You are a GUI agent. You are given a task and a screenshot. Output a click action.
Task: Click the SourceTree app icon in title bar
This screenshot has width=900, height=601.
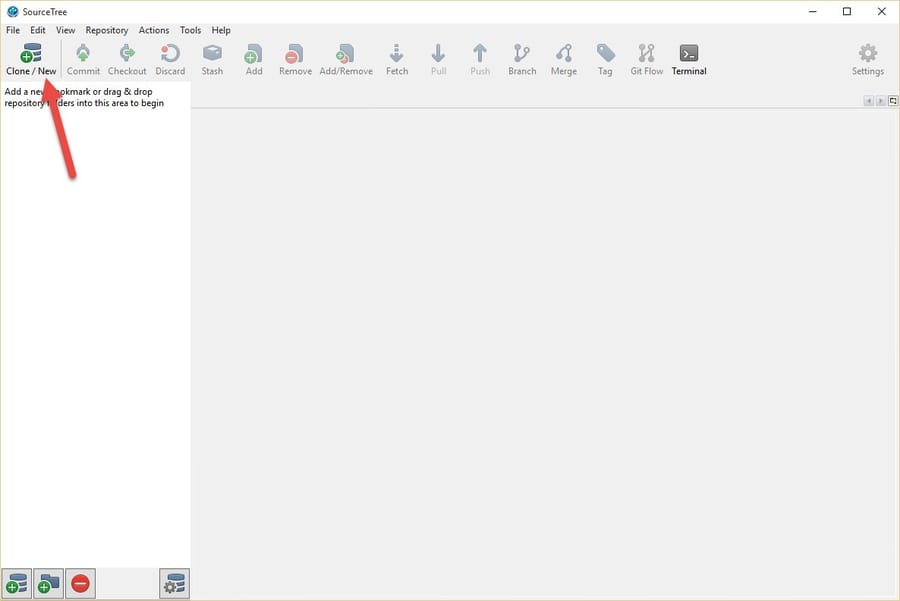(13, 11)
